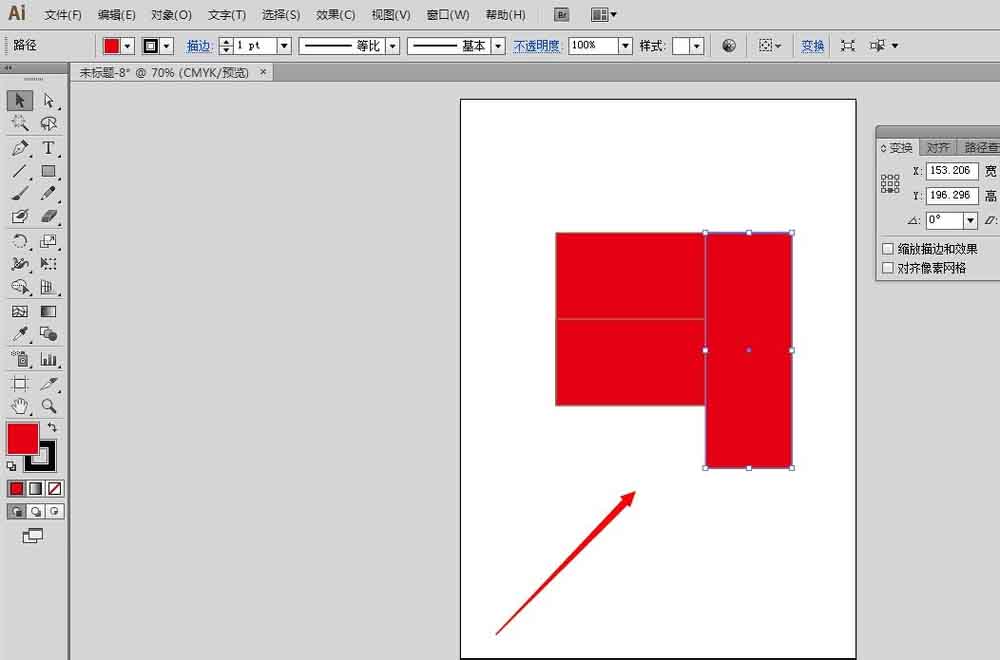Enable the 对齐像素网格 checkbox
Image resolution: width=1000 pixels, height=660 pixels.
click(x=888, y=268)
